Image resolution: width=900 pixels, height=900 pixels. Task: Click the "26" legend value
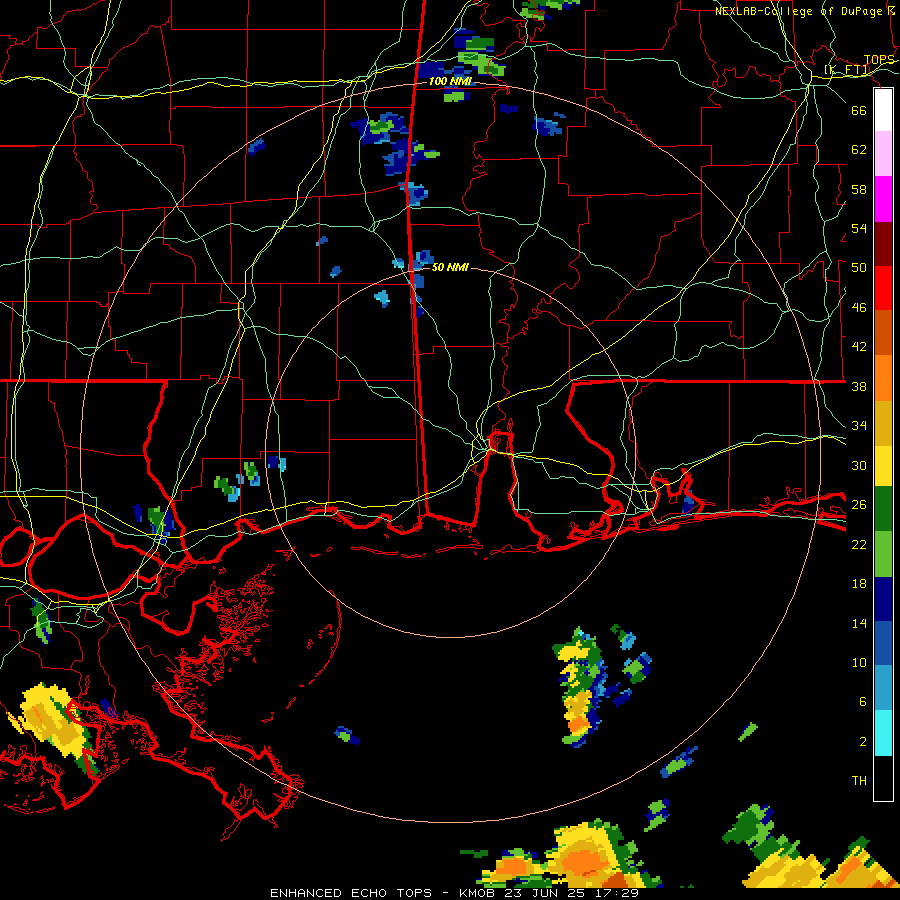(x=859, y=505)
